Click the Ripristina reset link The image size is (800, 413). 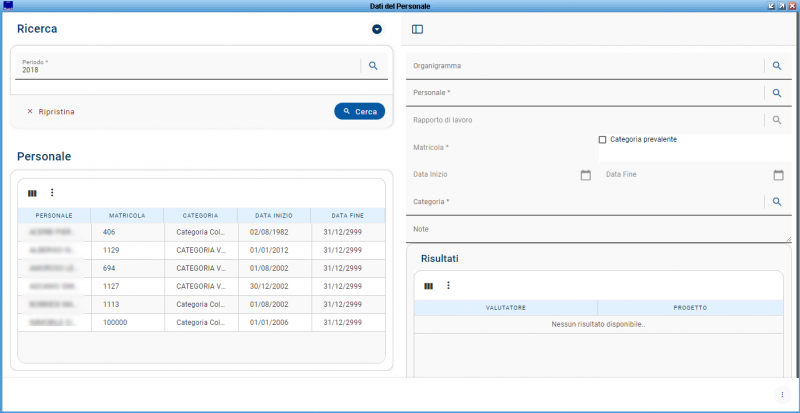coord(51,112)
